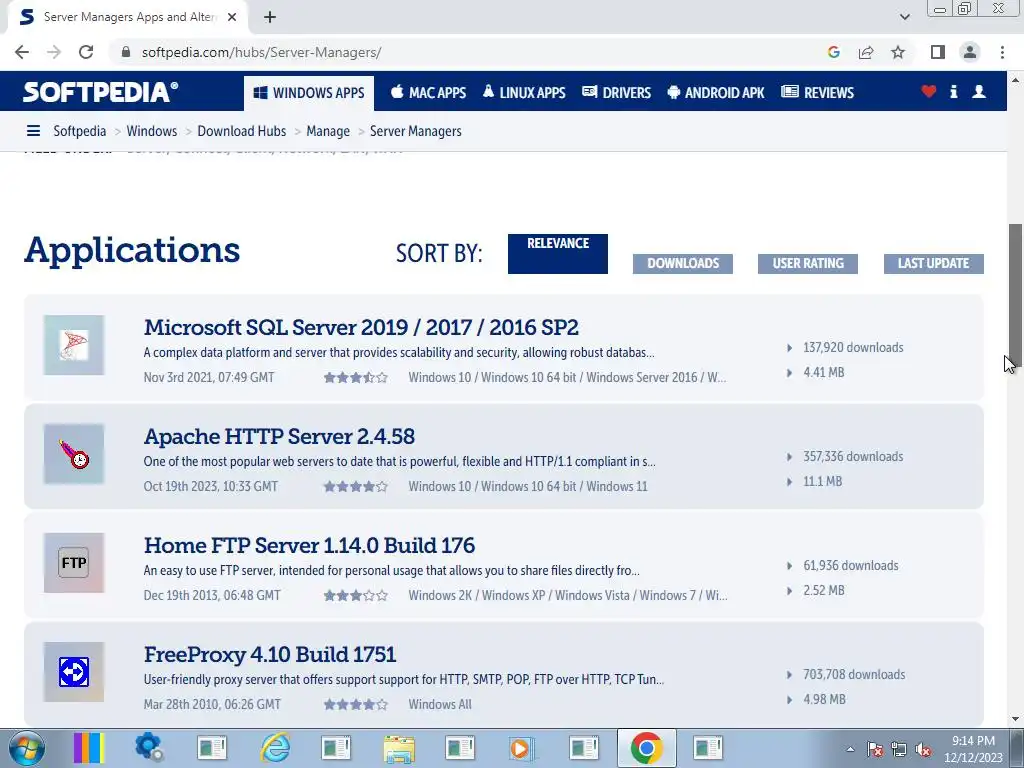The image size is (1024, 768).
Task: Open the Reviews section
Action: tap(818, 92)
